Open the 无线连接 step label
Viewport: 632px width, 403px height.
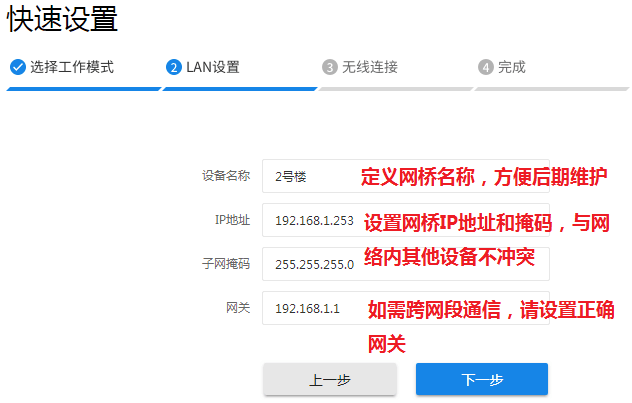[369, 67]
